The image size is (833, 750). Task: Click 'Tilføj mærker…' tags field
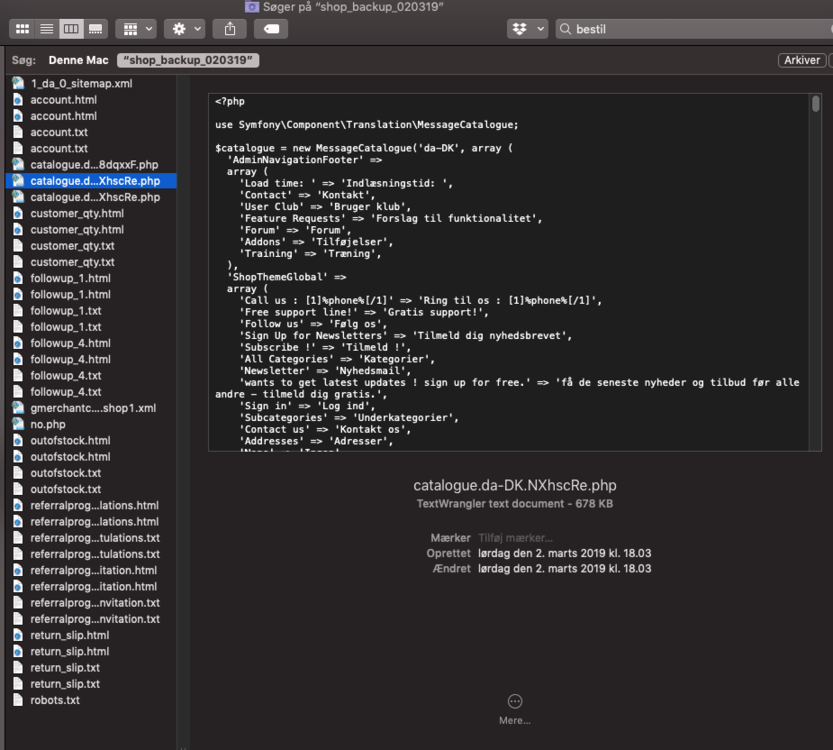515,538
